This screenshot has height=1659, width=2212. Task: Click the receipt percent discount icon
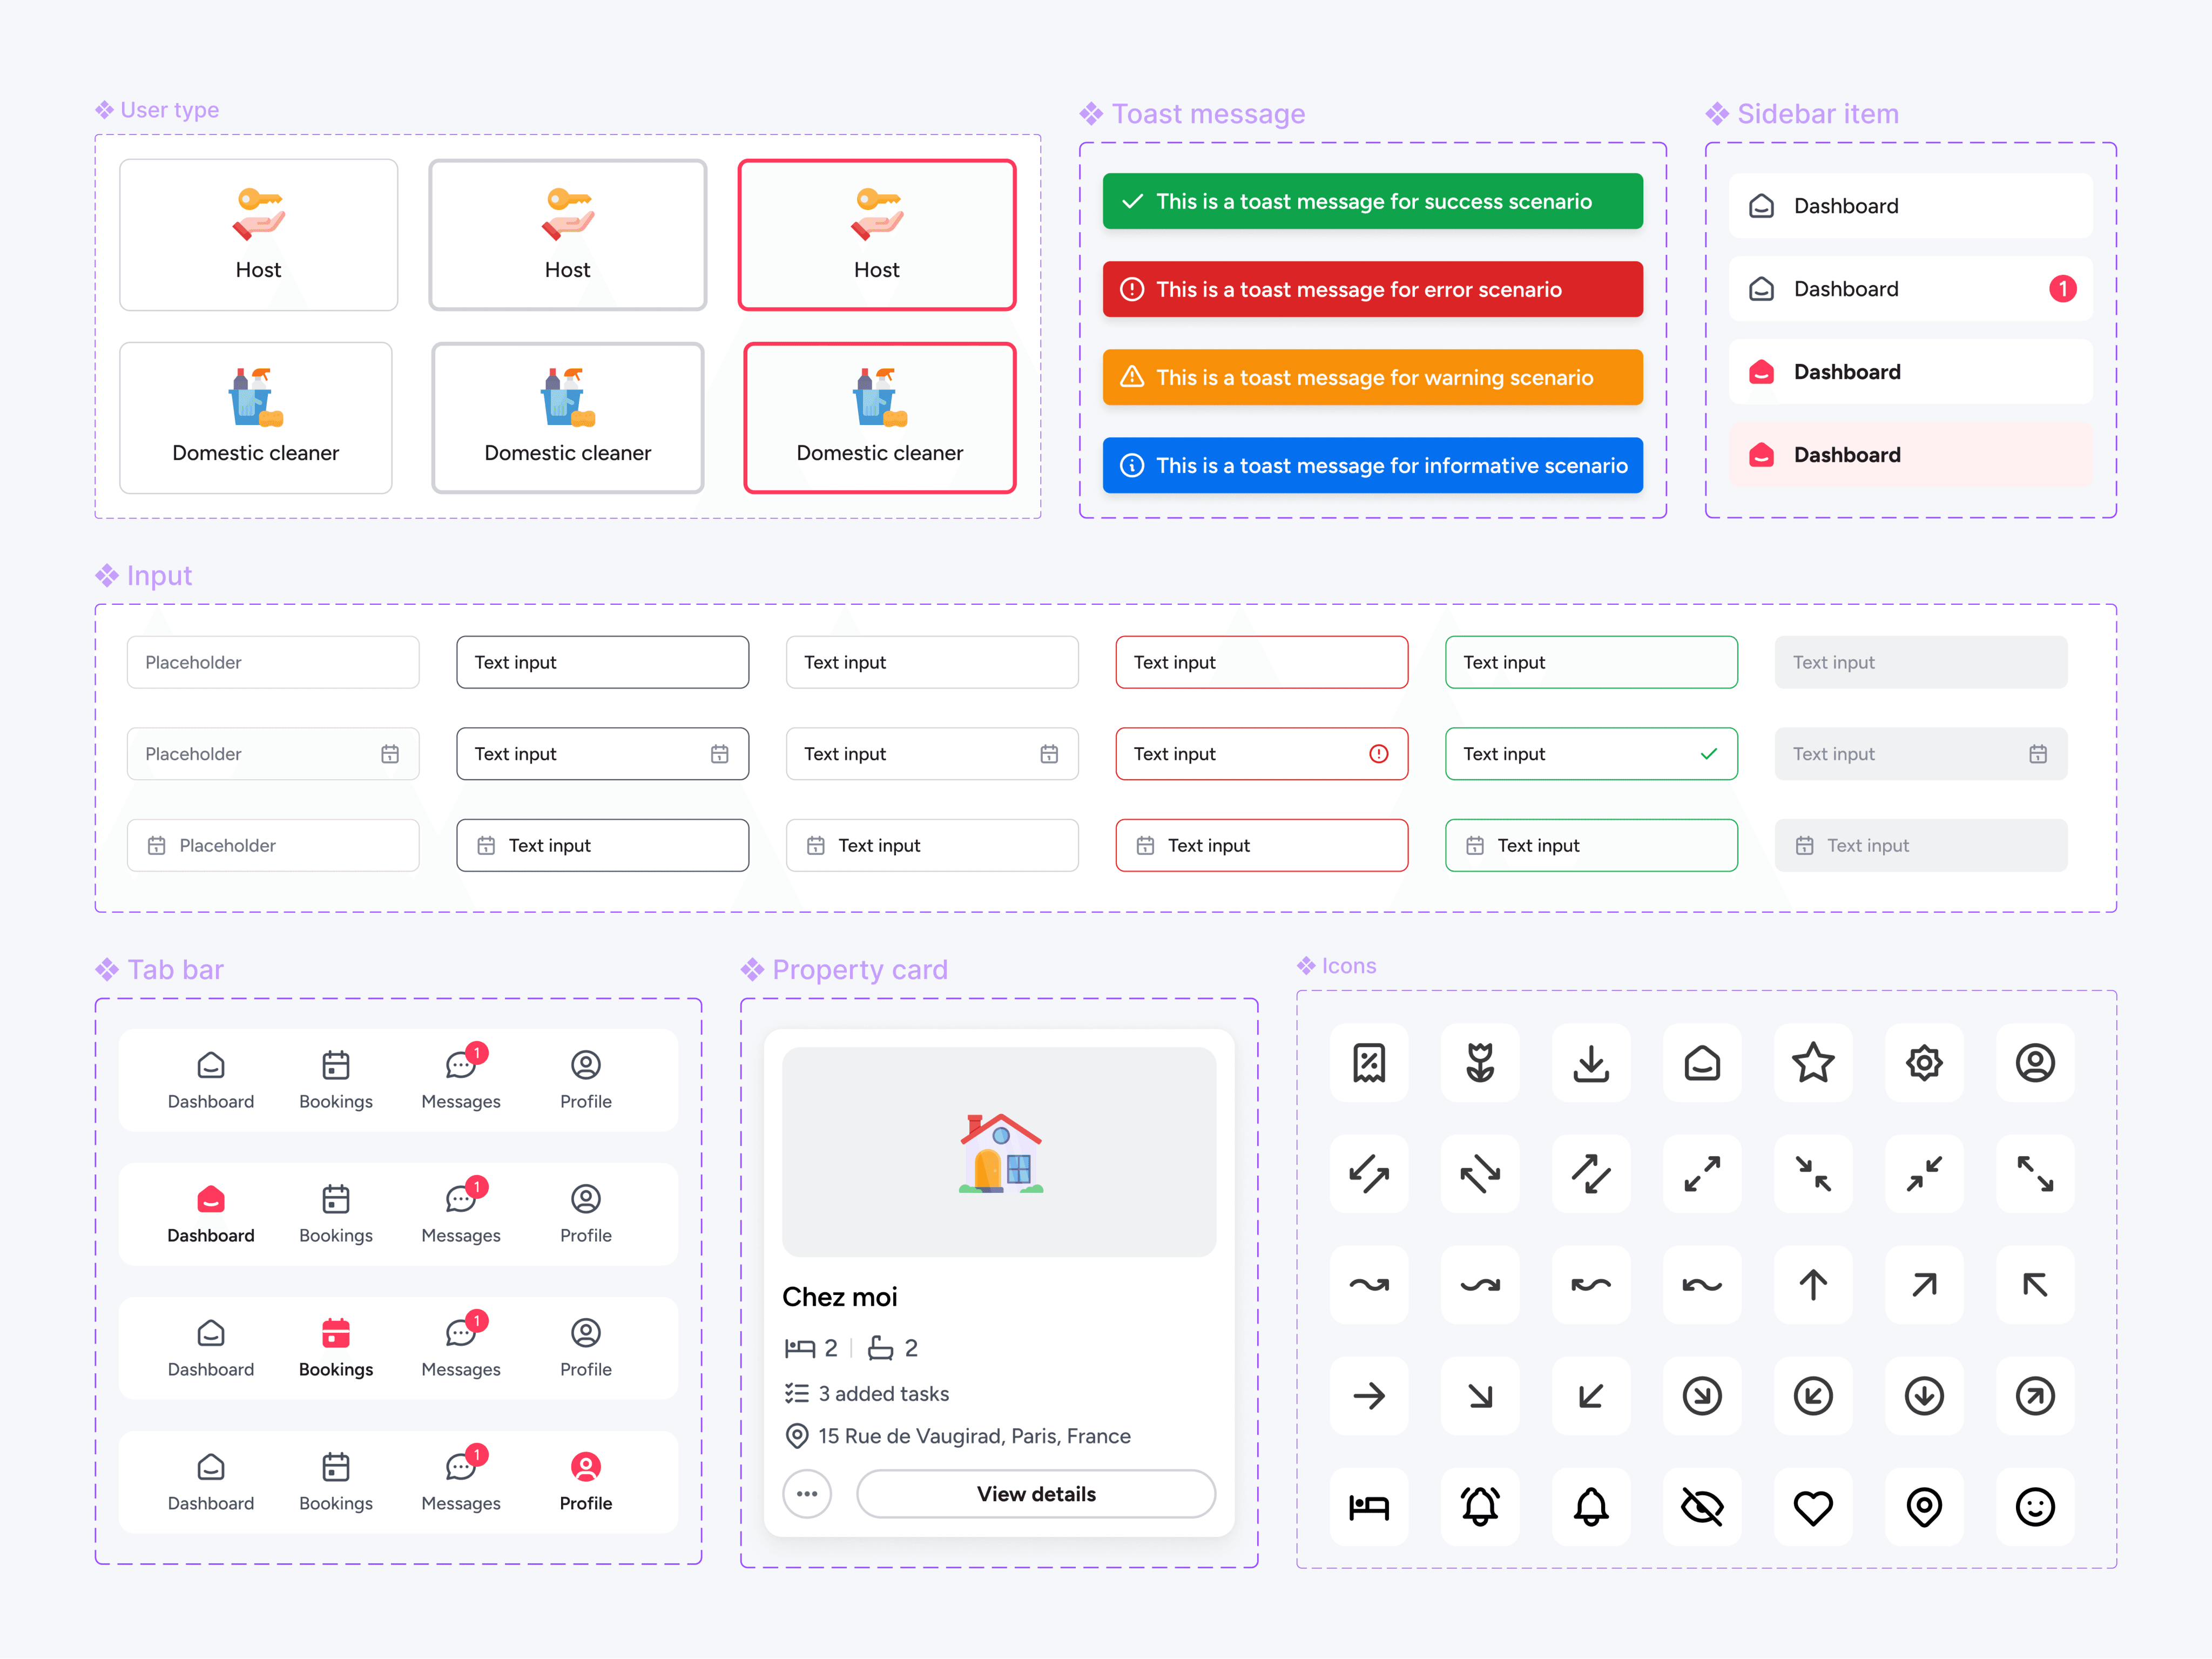point(1369,1063)
